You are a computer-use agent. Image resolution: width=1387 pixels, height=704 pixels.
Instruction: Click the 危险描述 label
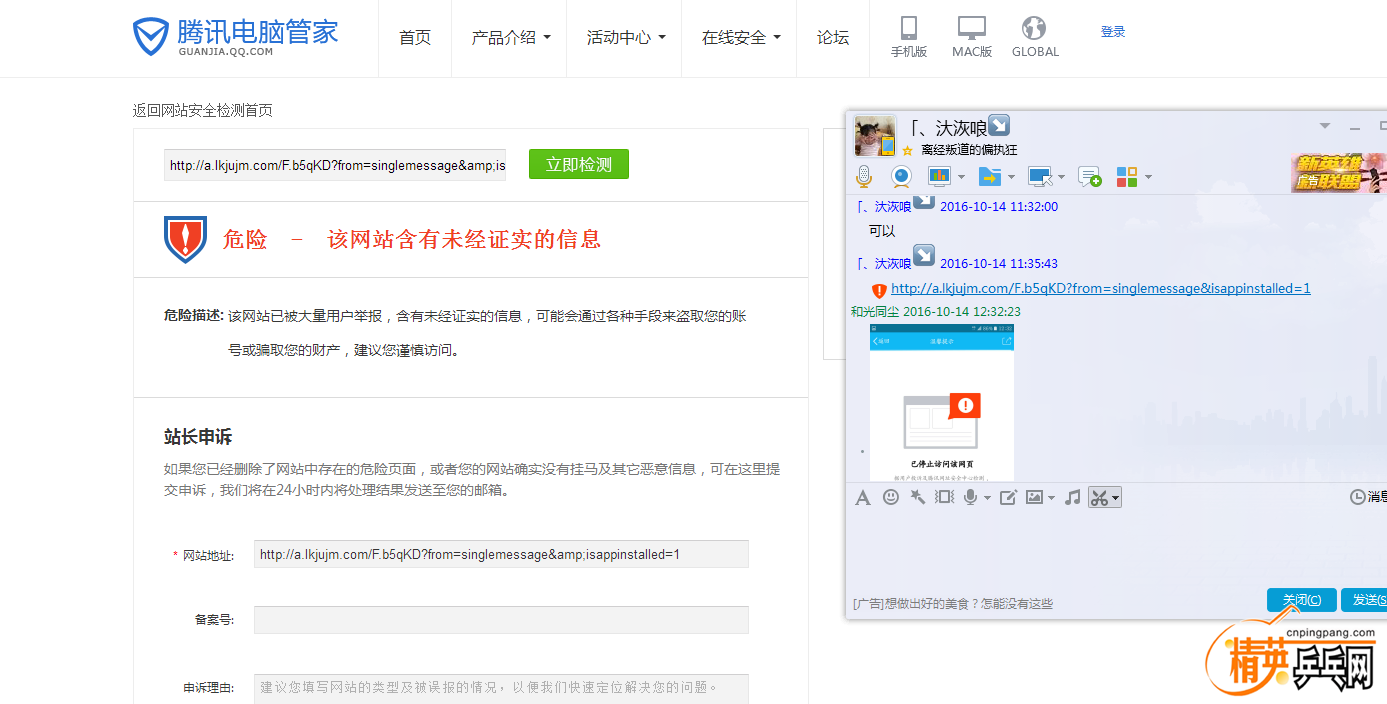tap(194, 316)
